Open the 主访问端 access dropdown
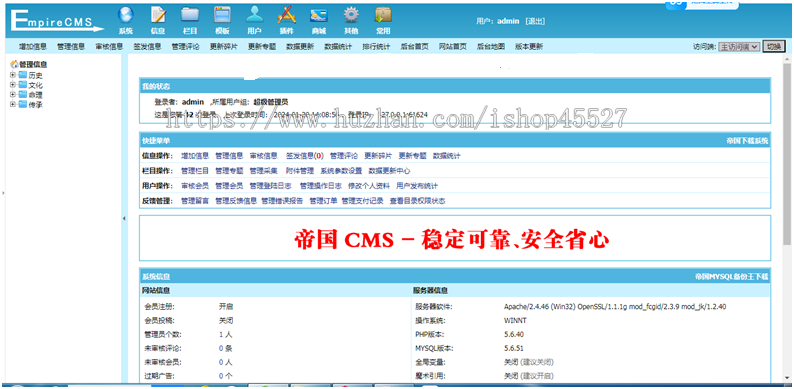The height and width of the screenshot is (389, 794). point(739,47)
